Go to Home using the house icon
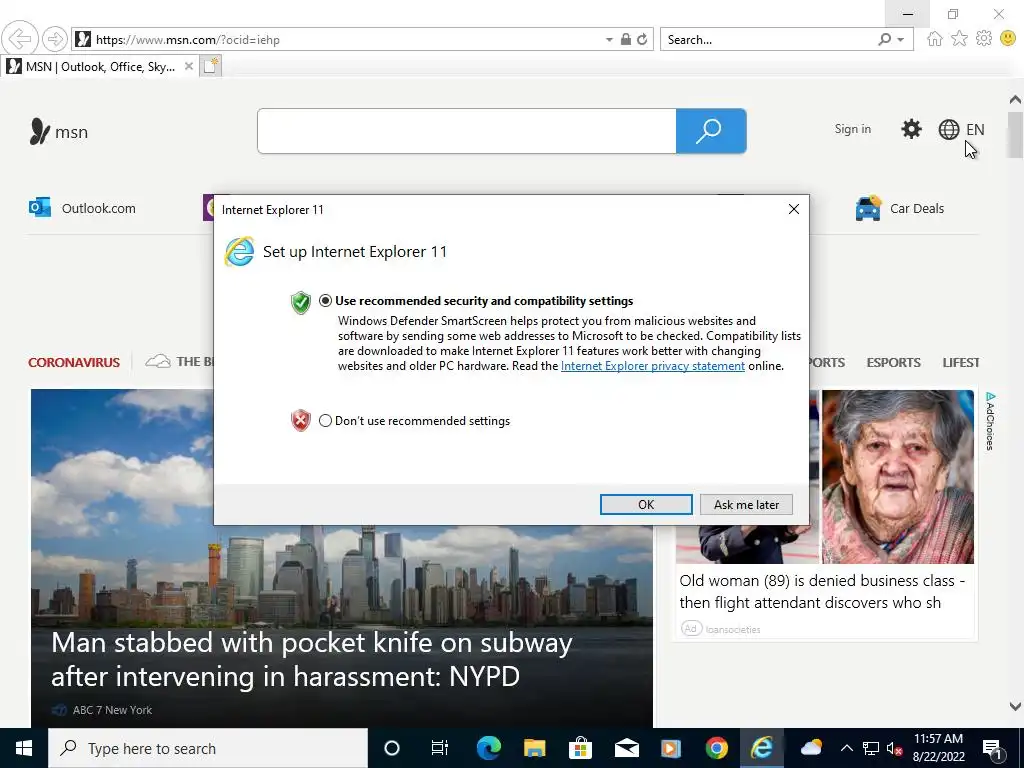This screenshot has width=1024, height=768. tap(935, 39)
